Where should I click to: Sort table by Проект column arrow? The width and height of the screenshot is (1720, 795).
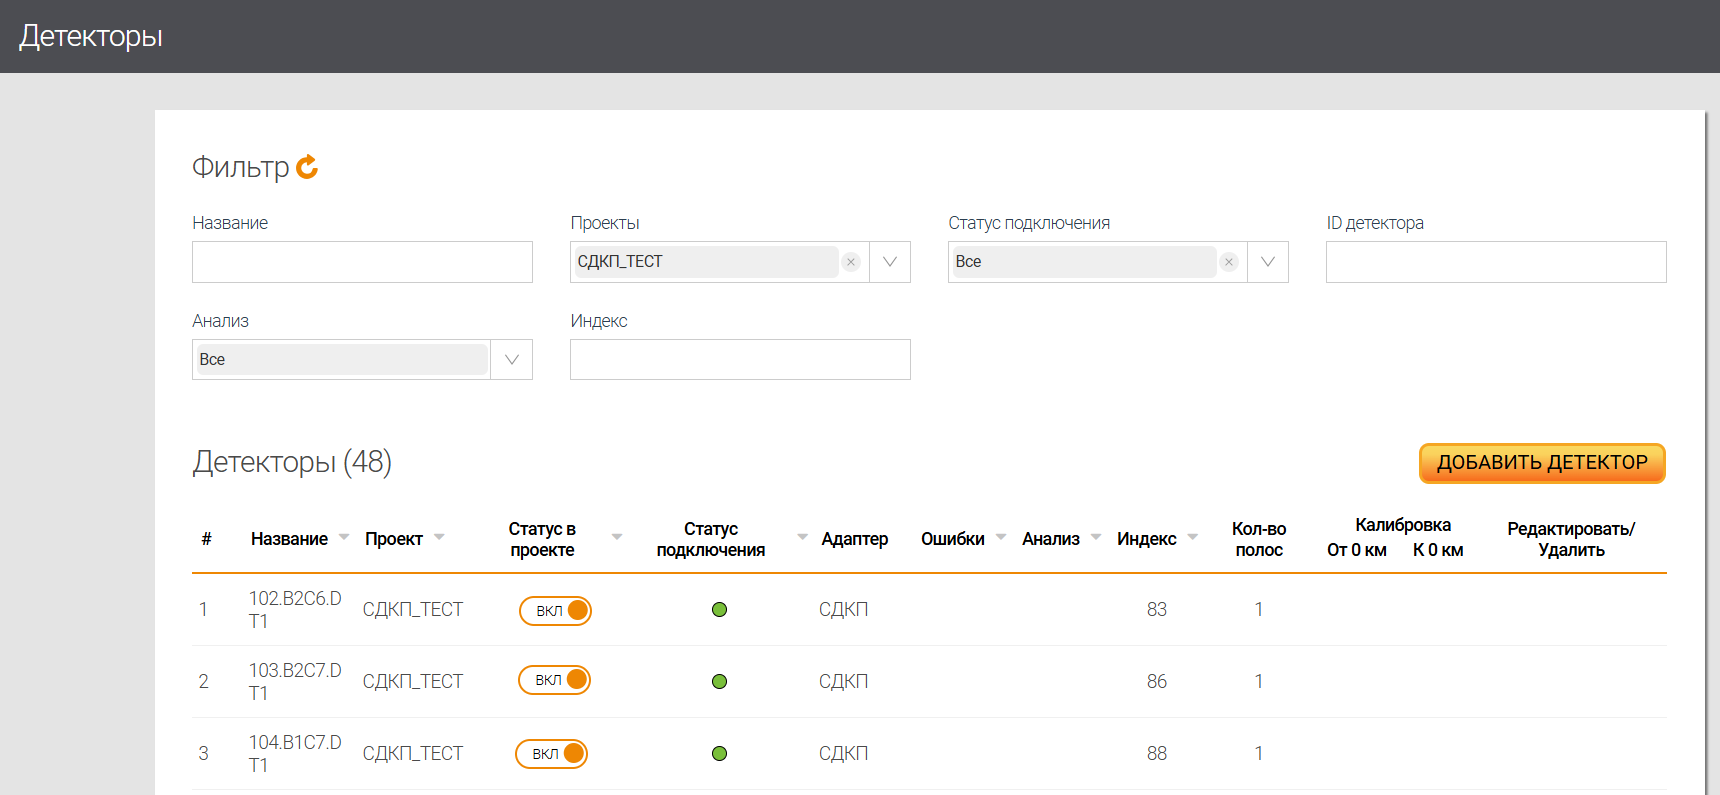pyautogui.click(x=439, y=538)
